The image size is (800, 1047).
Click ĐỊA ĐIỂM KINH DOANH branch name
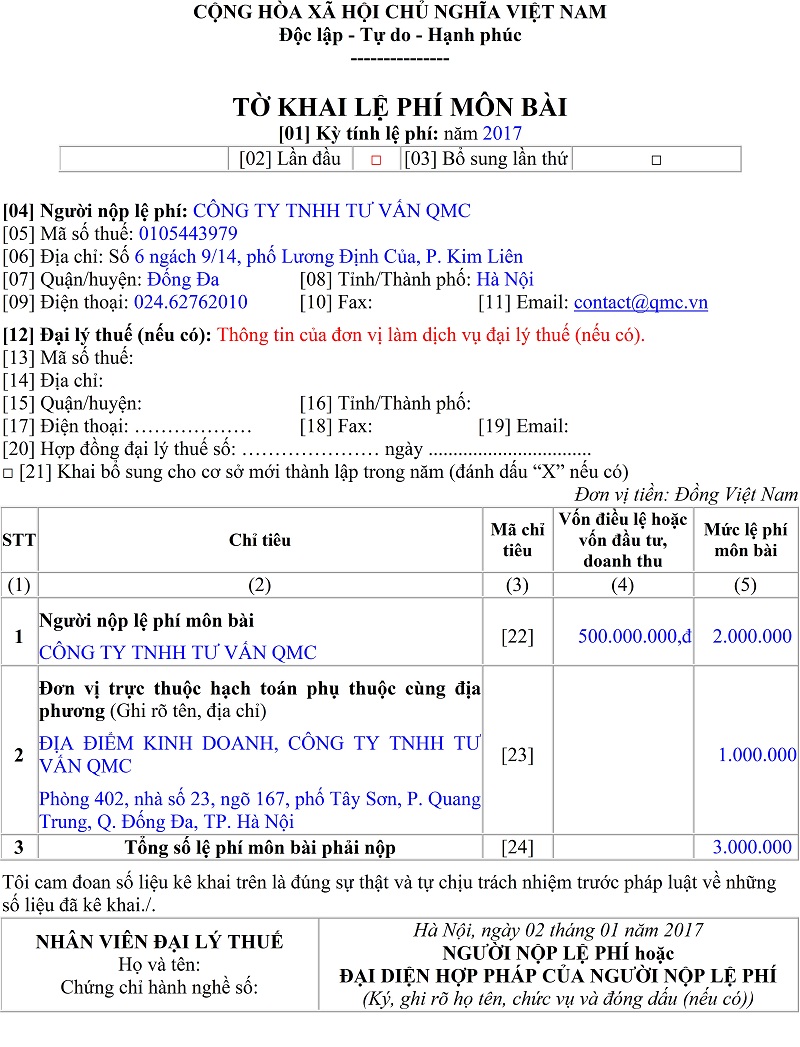260,755
